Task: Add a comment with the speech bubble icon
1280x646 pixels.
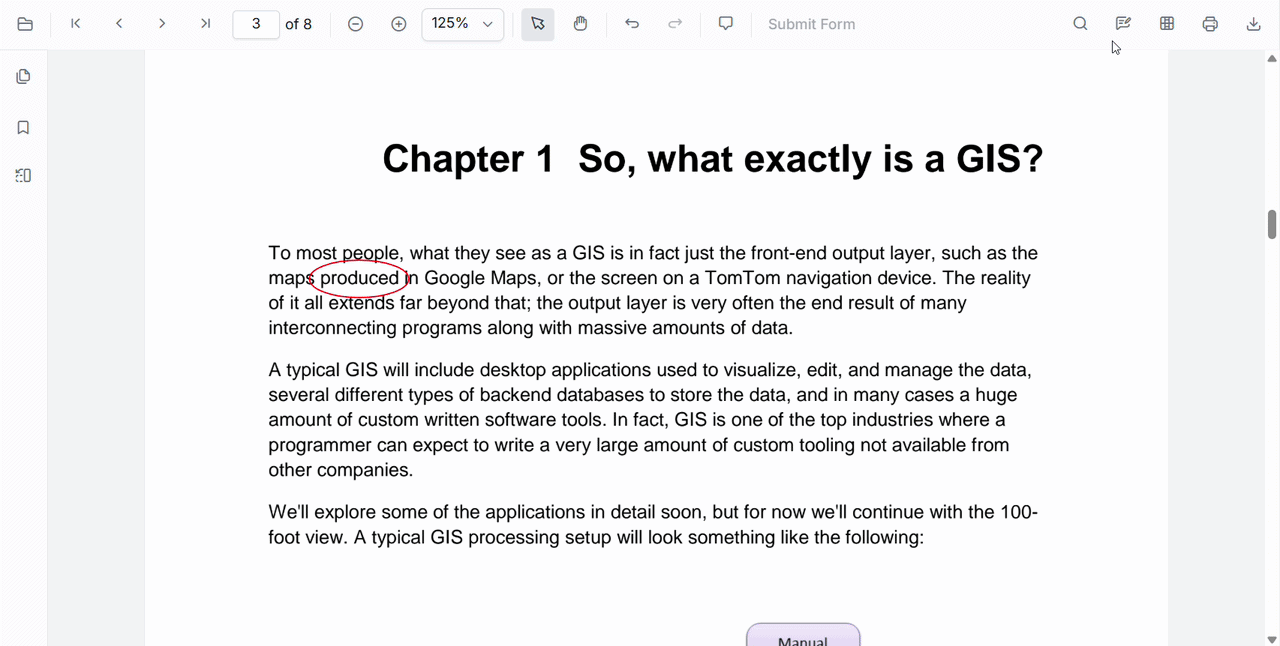Action: 726,24
